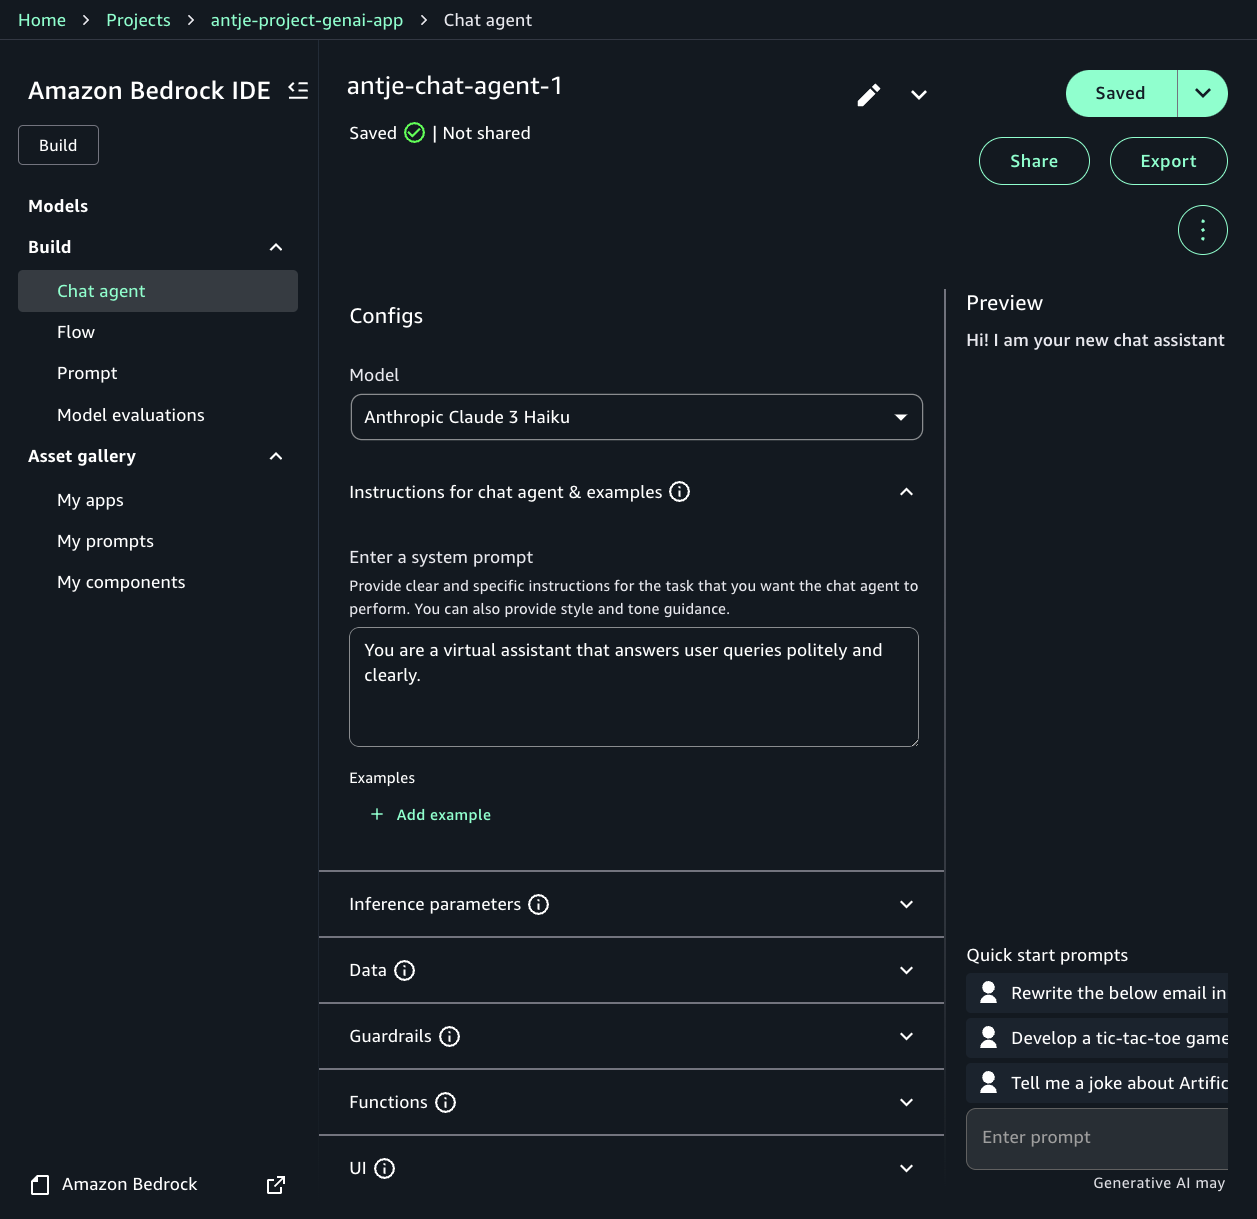This screenshot has height=1219, width=1257.
Task: Click the Saved button
Action: coord(1121,93)
